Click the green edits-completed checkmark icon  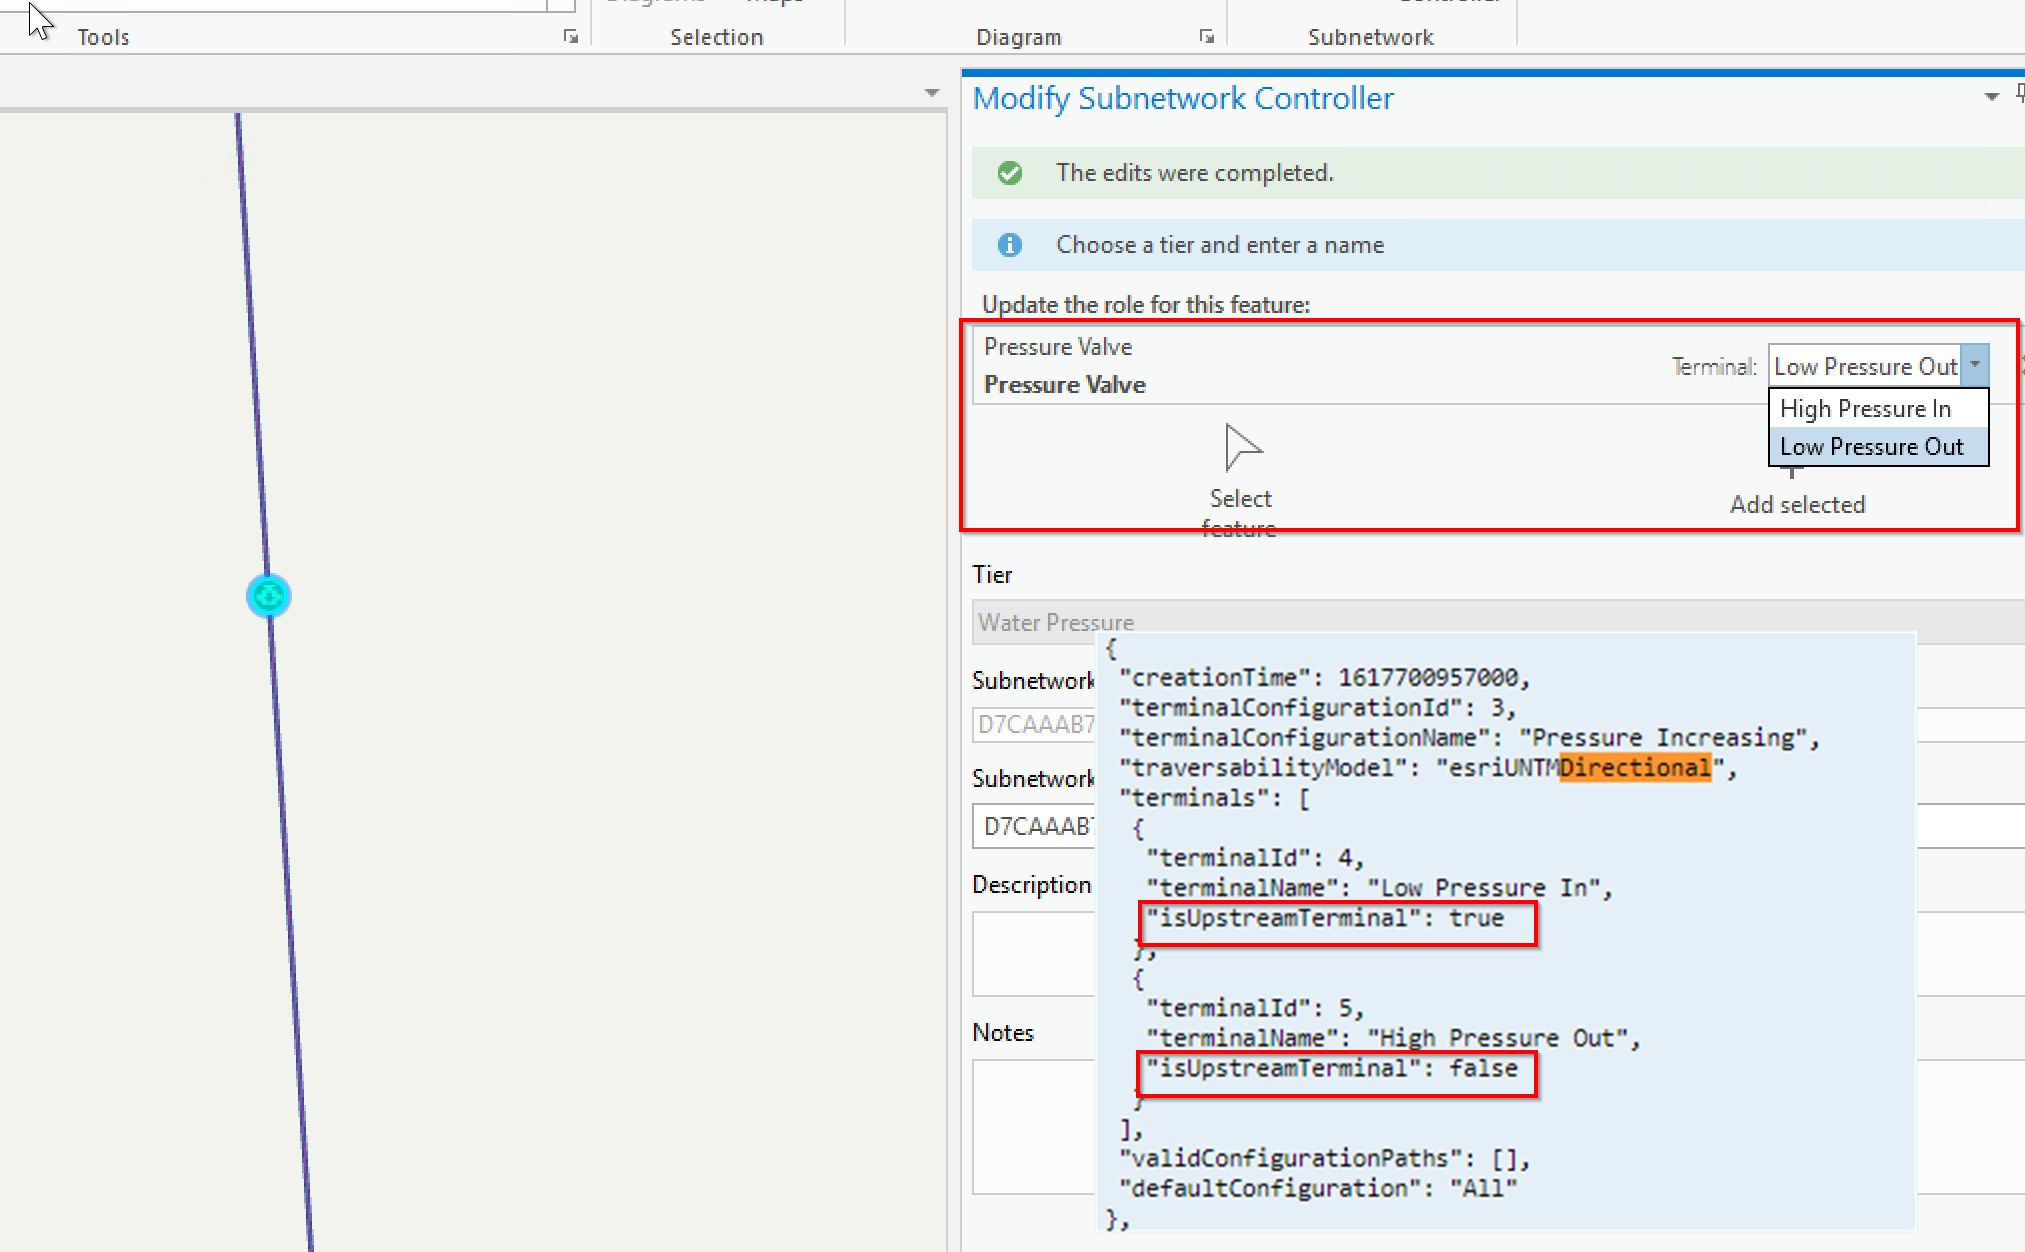[x=1010, y=172]
